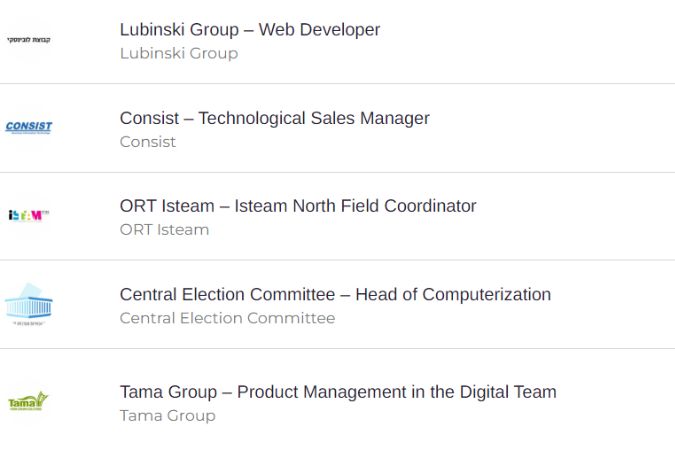The image size is (675, 450).
Task: Click the gray Lubinski Group company subtitle
Action: pyautogui.click(x=179, y=53)
